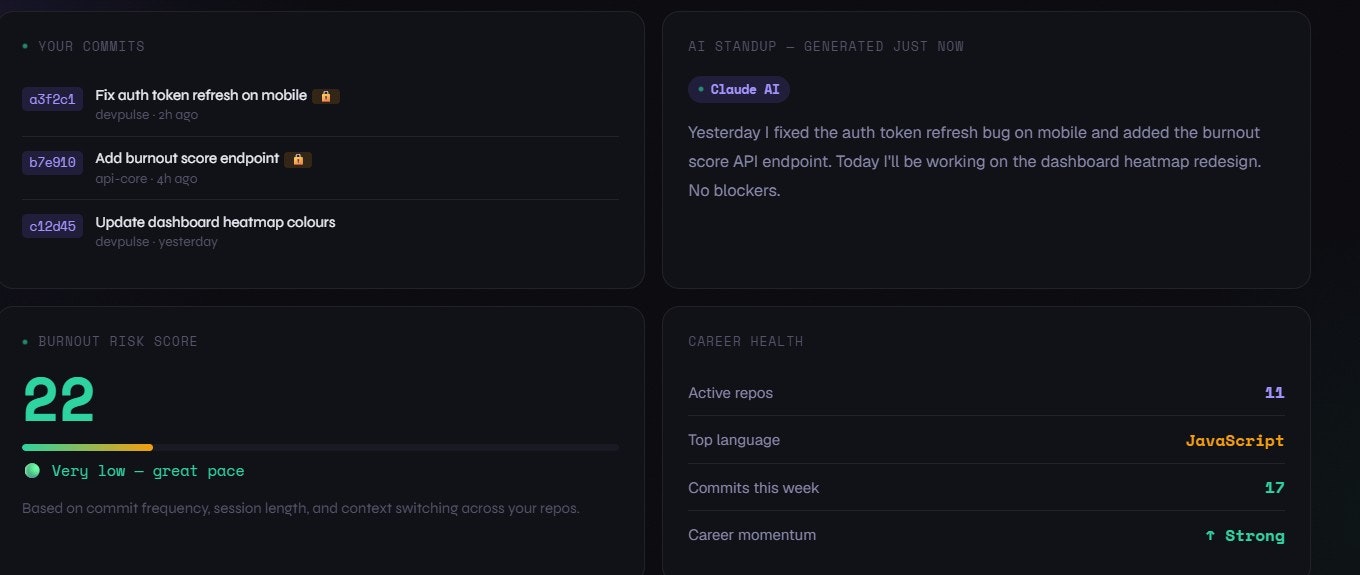Click the up arrow beside Strong momentum

tap(1210, 535)
